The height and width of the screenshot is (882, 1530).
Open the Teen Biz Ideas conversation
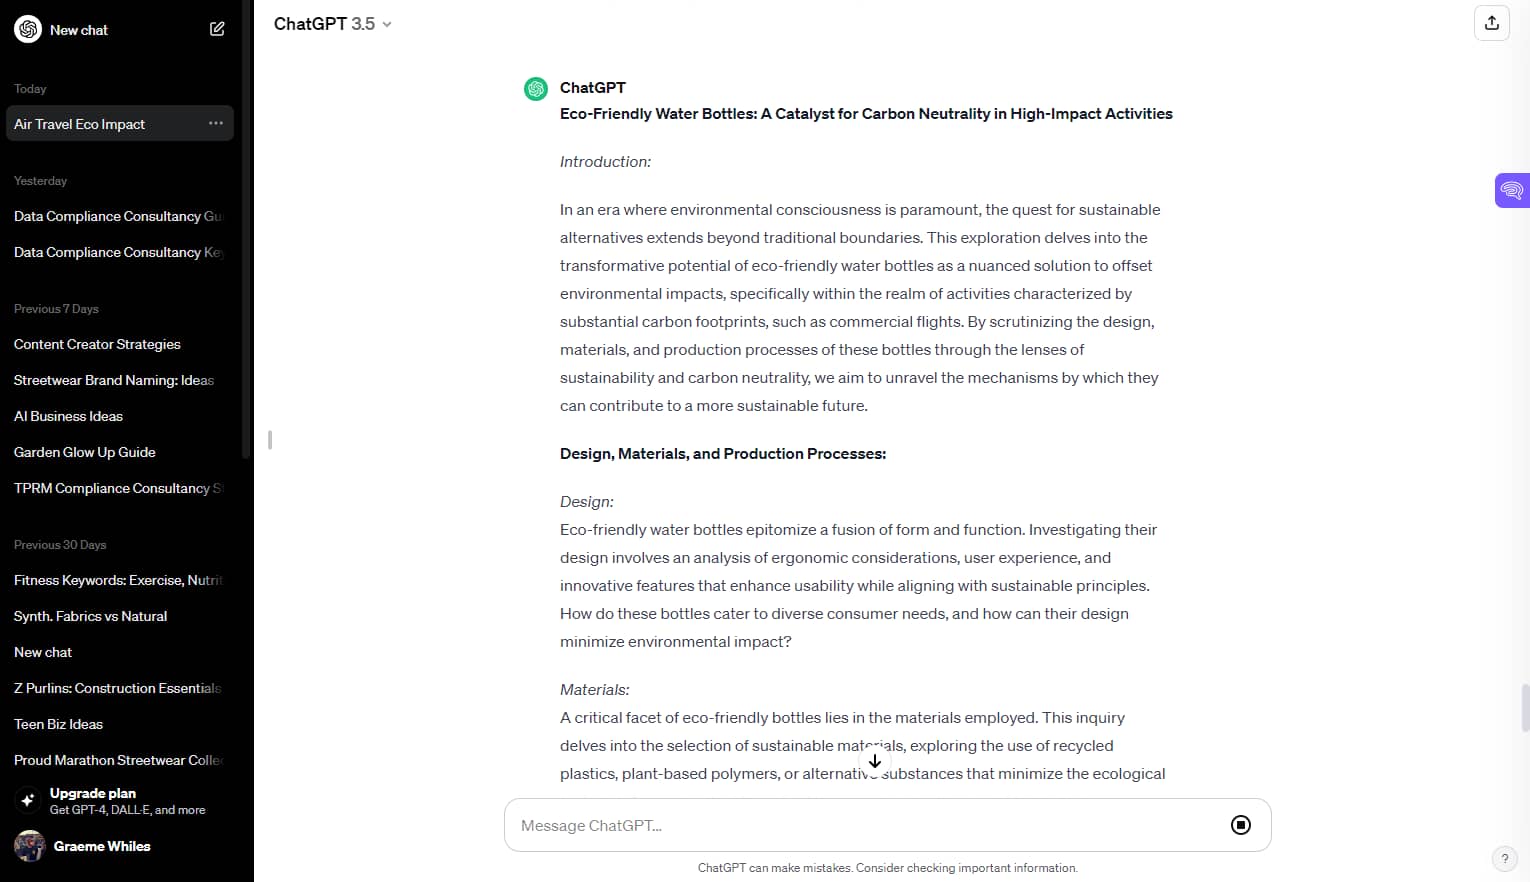[x=58, y=723]
